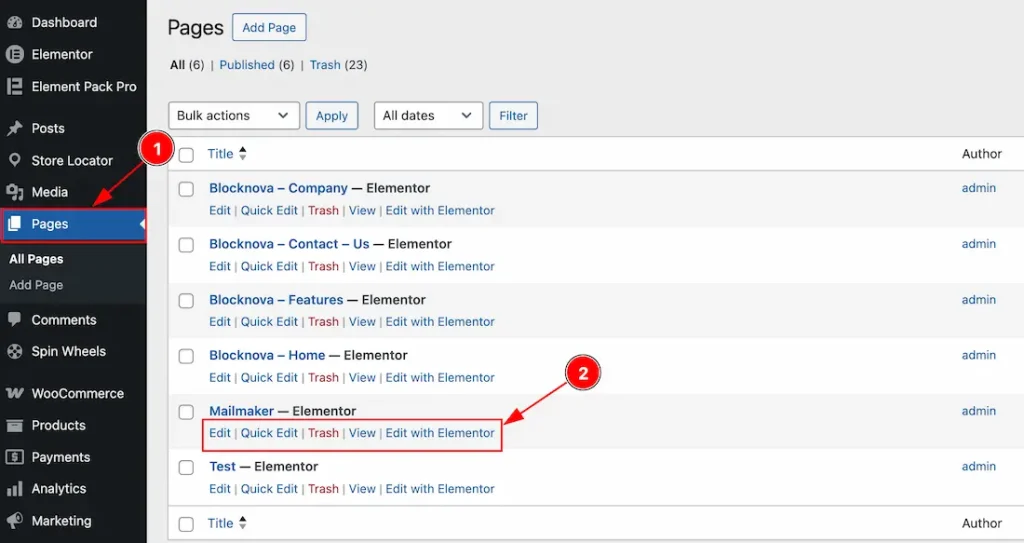Open WooCommerce icon in the sidebar

pyautogui.click(x=15, y=393)
